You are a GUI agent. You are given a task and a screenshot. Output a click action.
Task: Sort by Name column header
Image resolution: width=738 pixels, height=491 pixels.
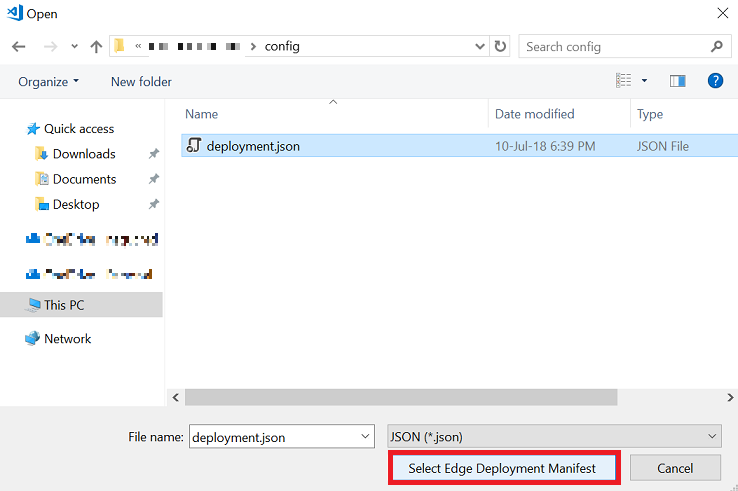pyautogui.click(x=201, y=114)
